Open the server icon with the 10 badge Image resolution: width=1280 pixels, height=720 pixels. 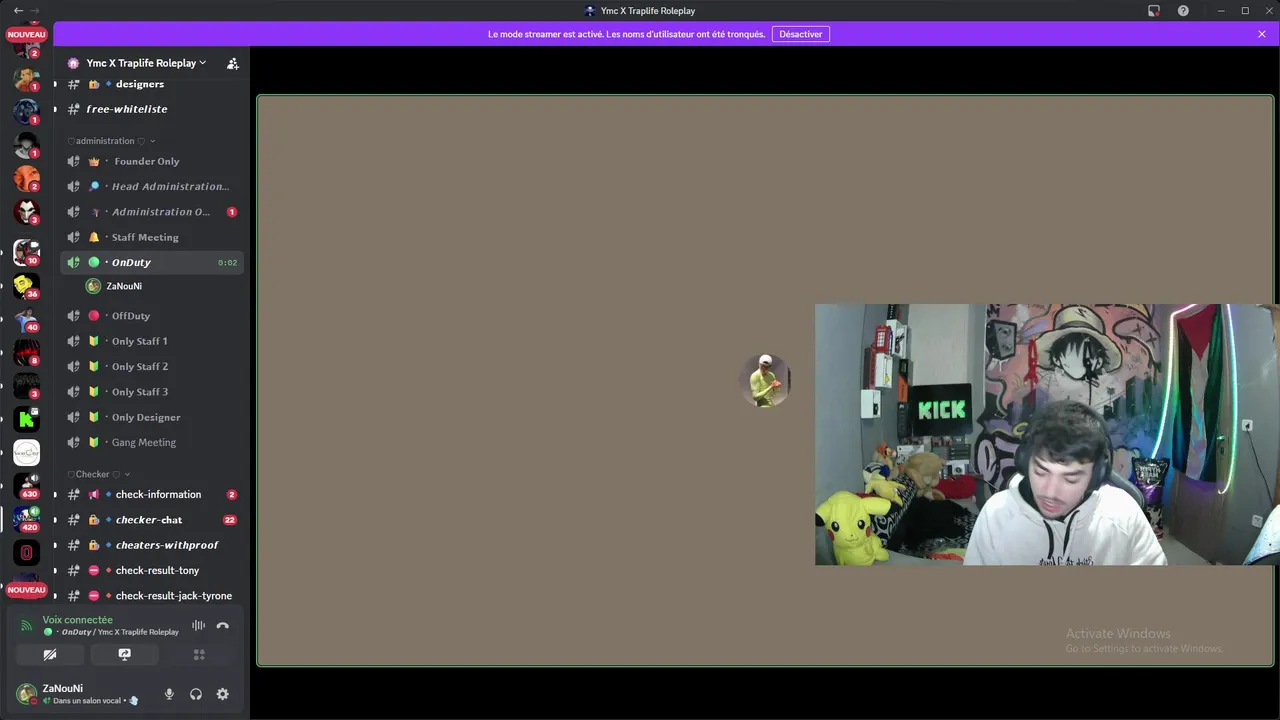click(x=27, y=252)
